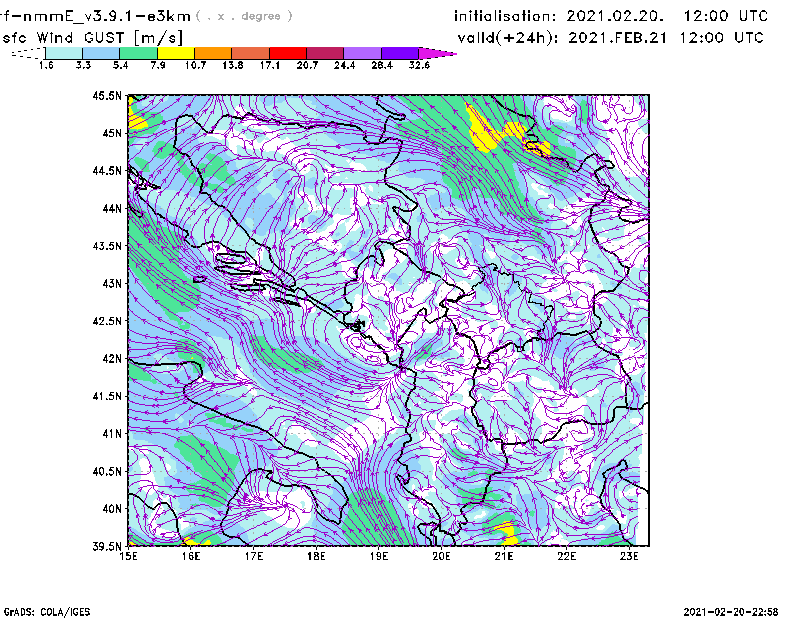Click the 20E longitude label

click(441, 556)
